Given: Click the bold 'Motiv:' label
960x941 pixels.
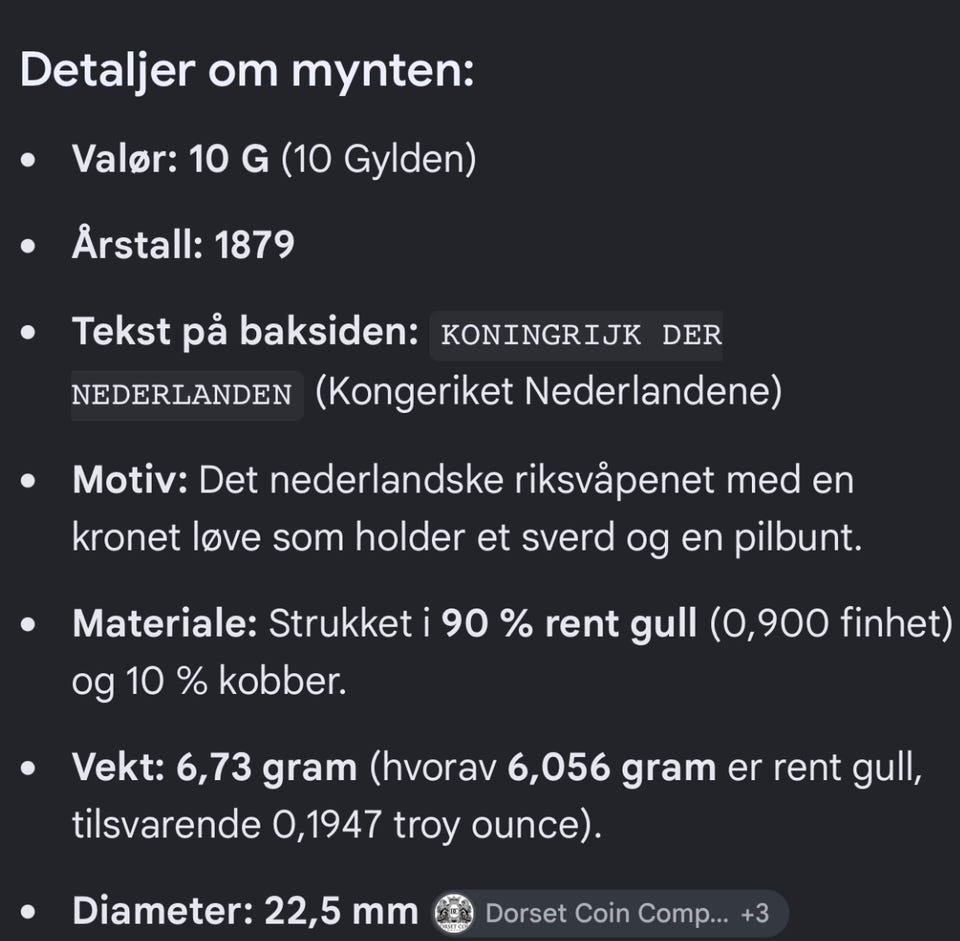Looking at the screenshot, I should pos(130,479).
